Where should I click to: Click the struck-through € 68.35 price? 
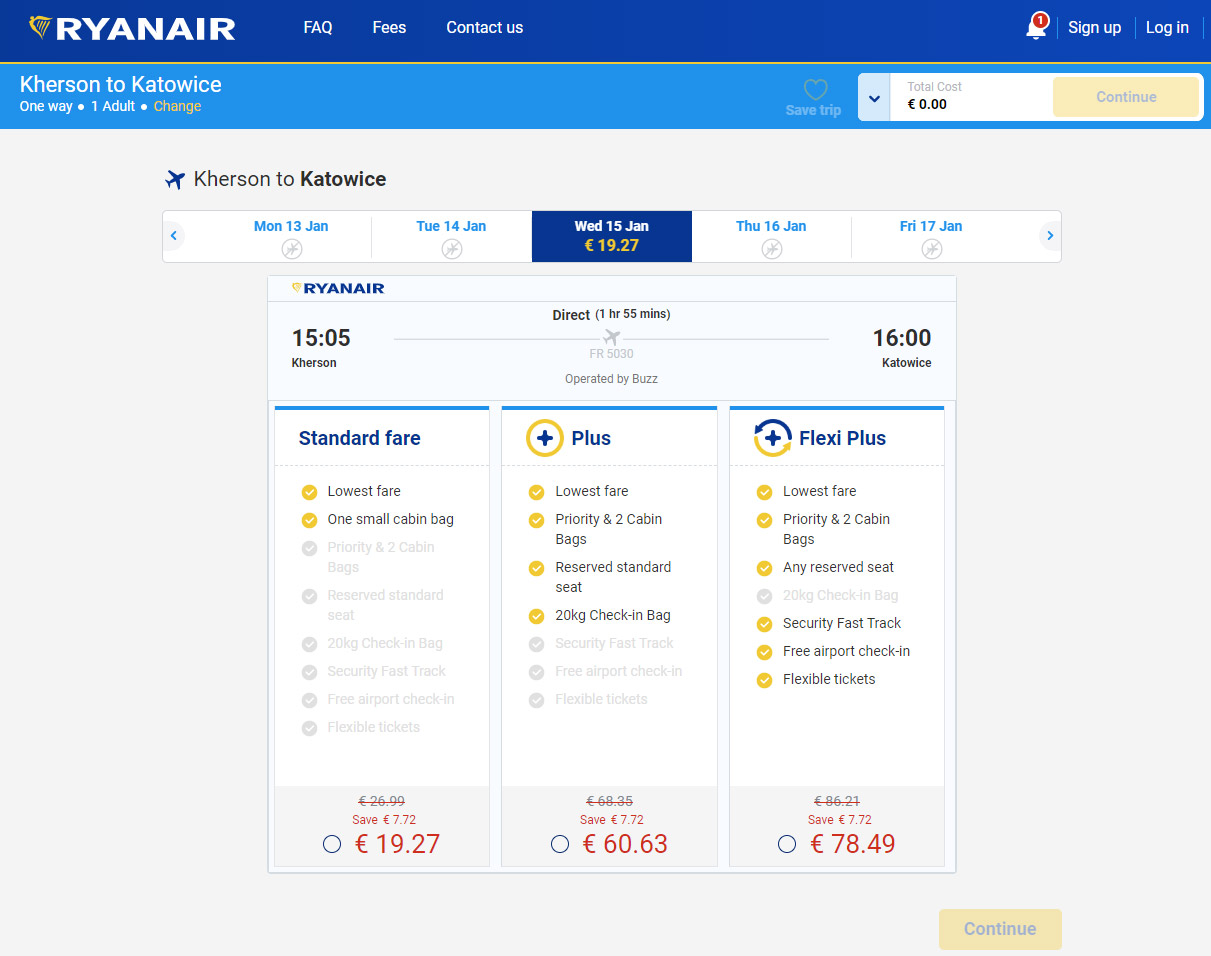609,801
